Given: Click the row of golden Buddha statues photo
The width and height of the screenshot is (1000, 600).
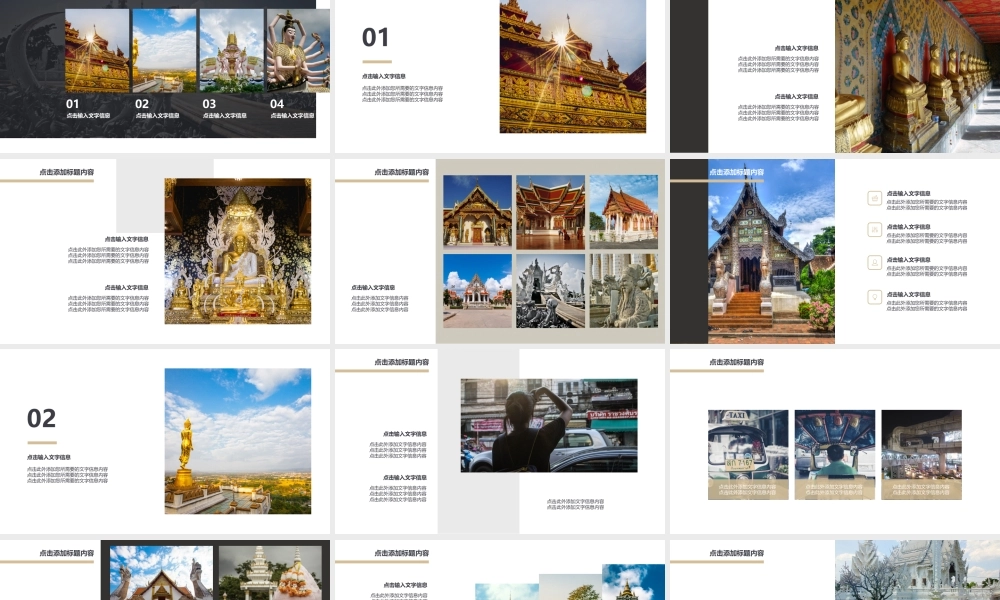Looking at the screenshot, I should pos(917,76).
